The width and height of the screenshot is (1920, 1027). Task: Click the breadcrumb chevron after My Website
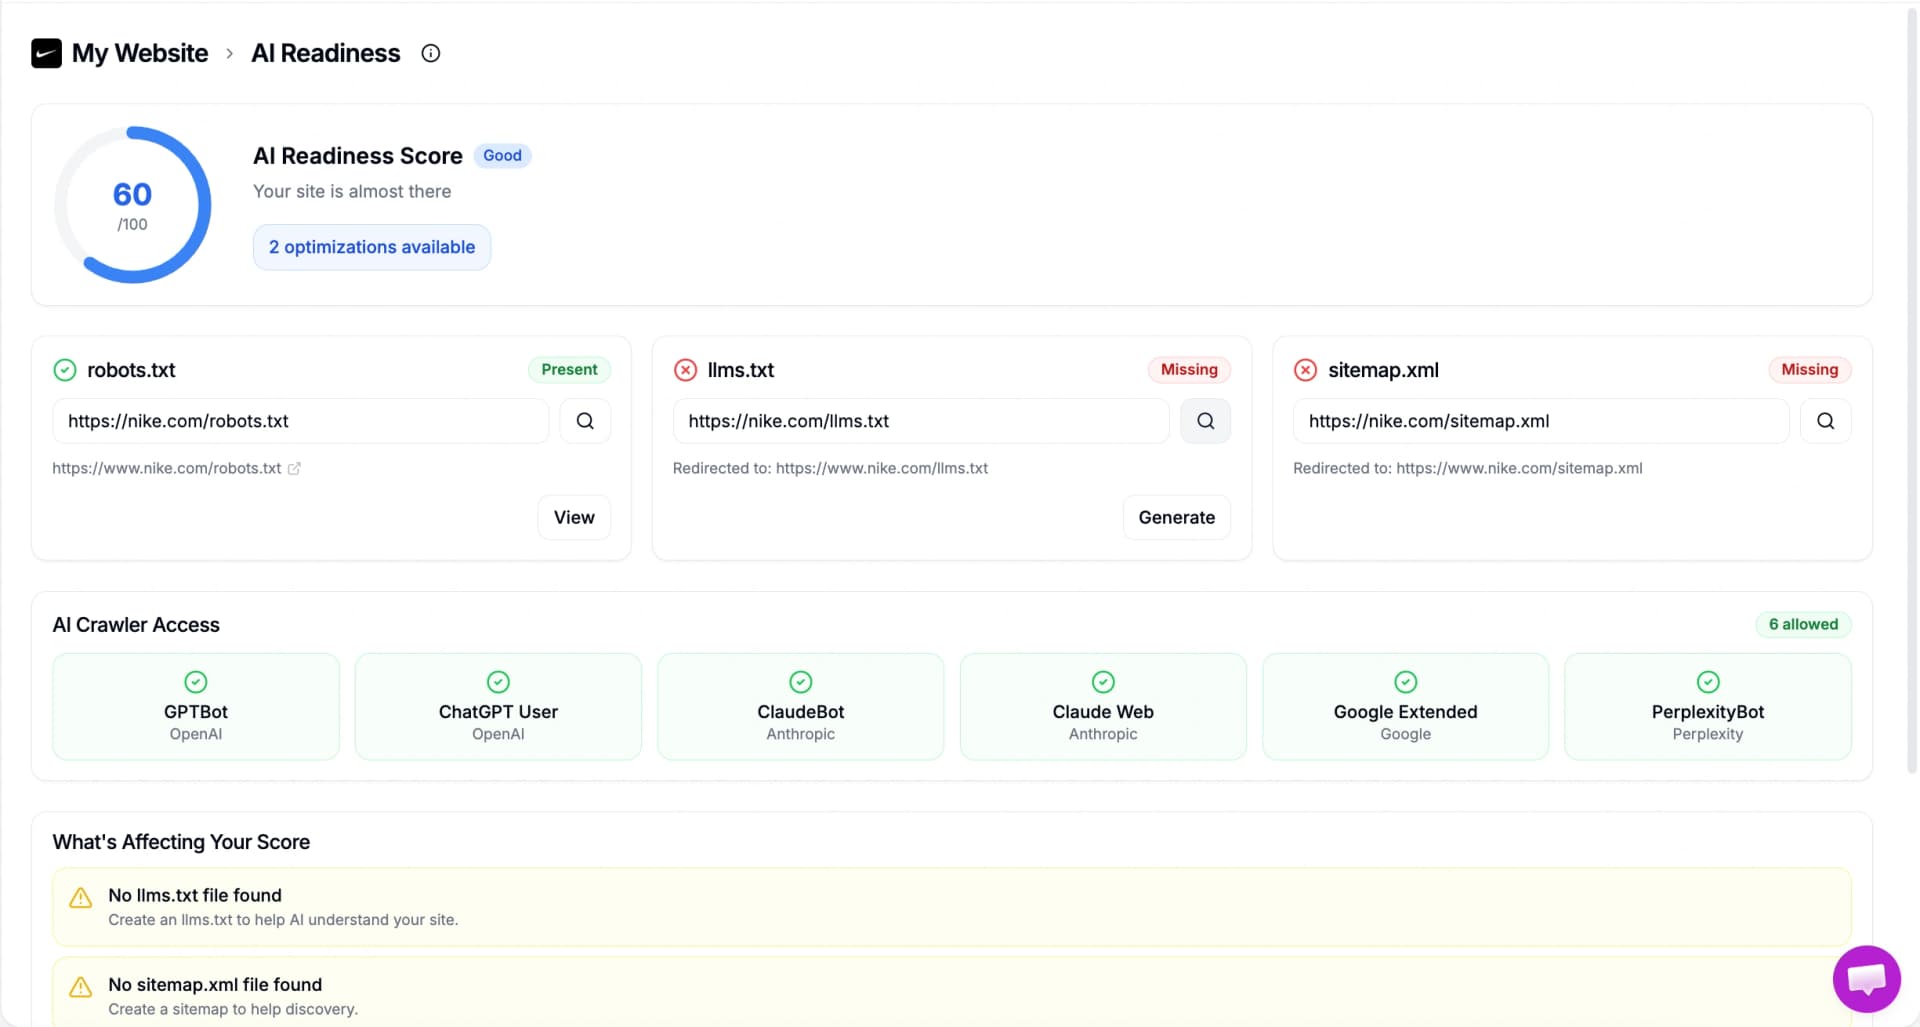pyautogui.click(x=229, y=53)
